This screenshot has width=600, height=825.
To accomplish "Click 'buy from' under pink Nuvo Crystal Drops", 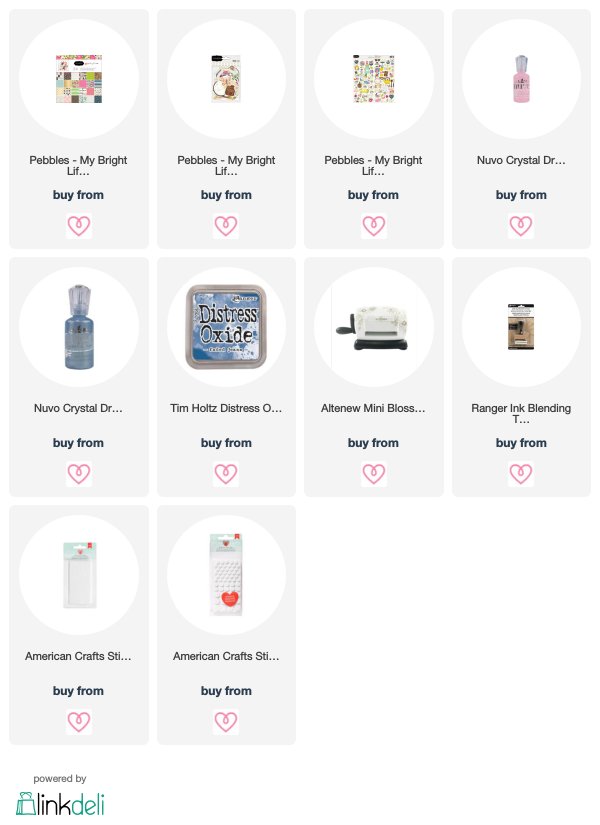I will [521, 195].
